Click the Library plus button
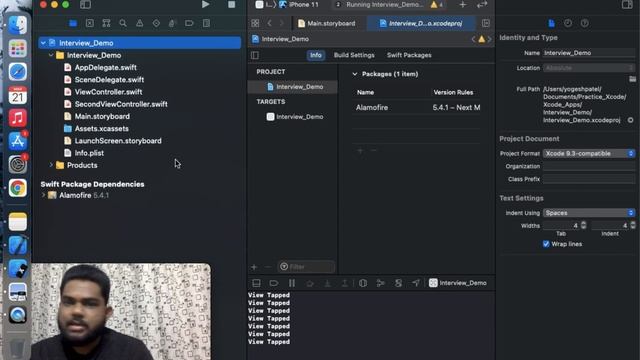This screenshot has height=360, width=640. coord(462,4)
